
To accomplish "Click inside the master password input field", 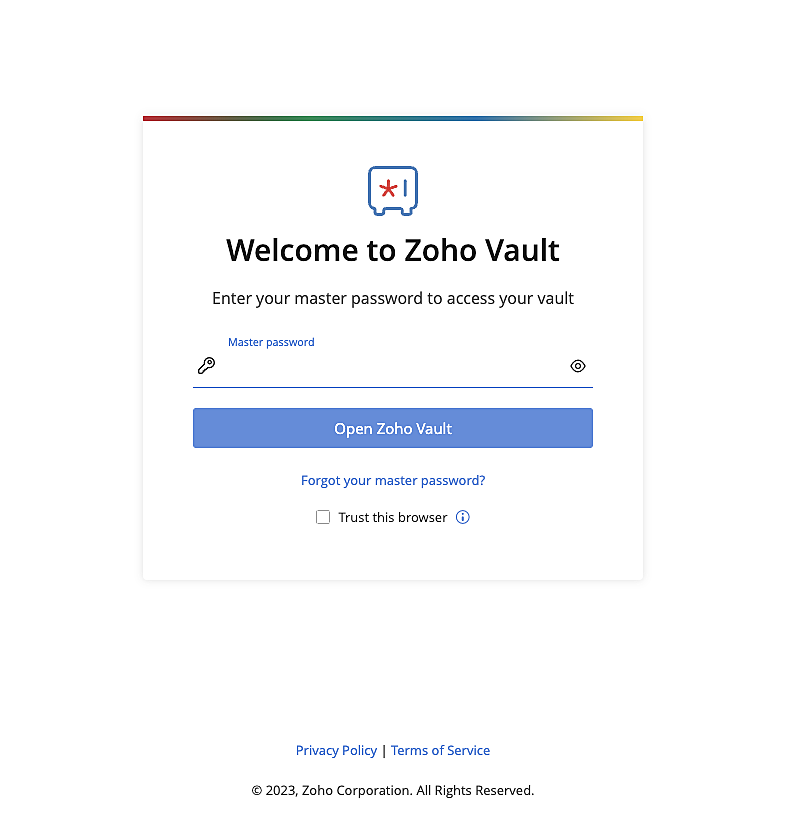I will point(390,366).
